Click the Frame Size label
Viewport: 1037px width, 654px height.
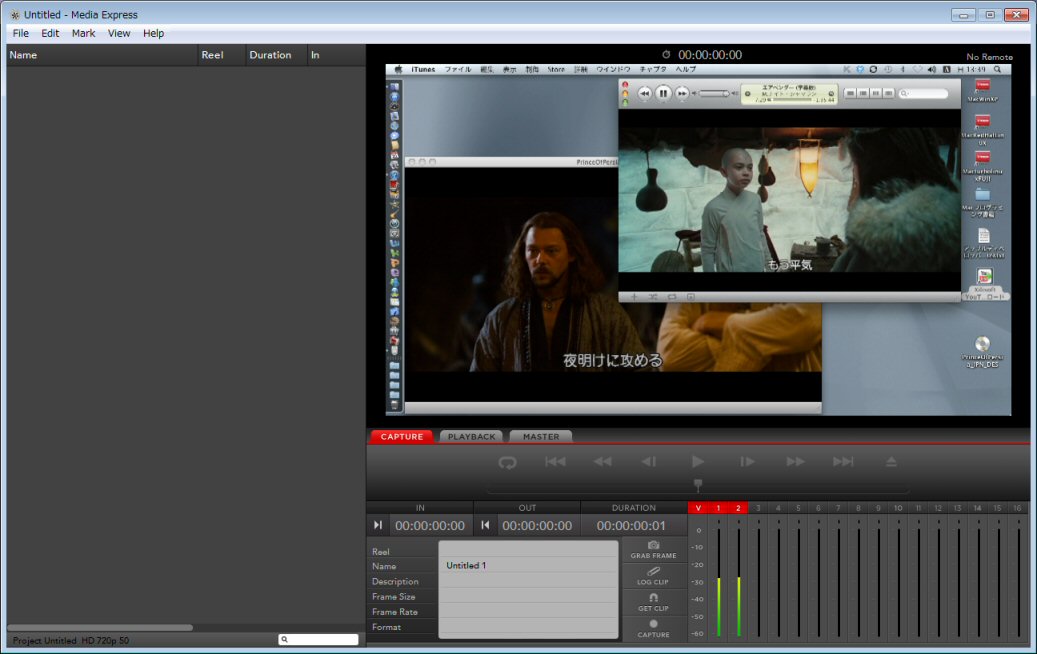click(x=394, y=596)
